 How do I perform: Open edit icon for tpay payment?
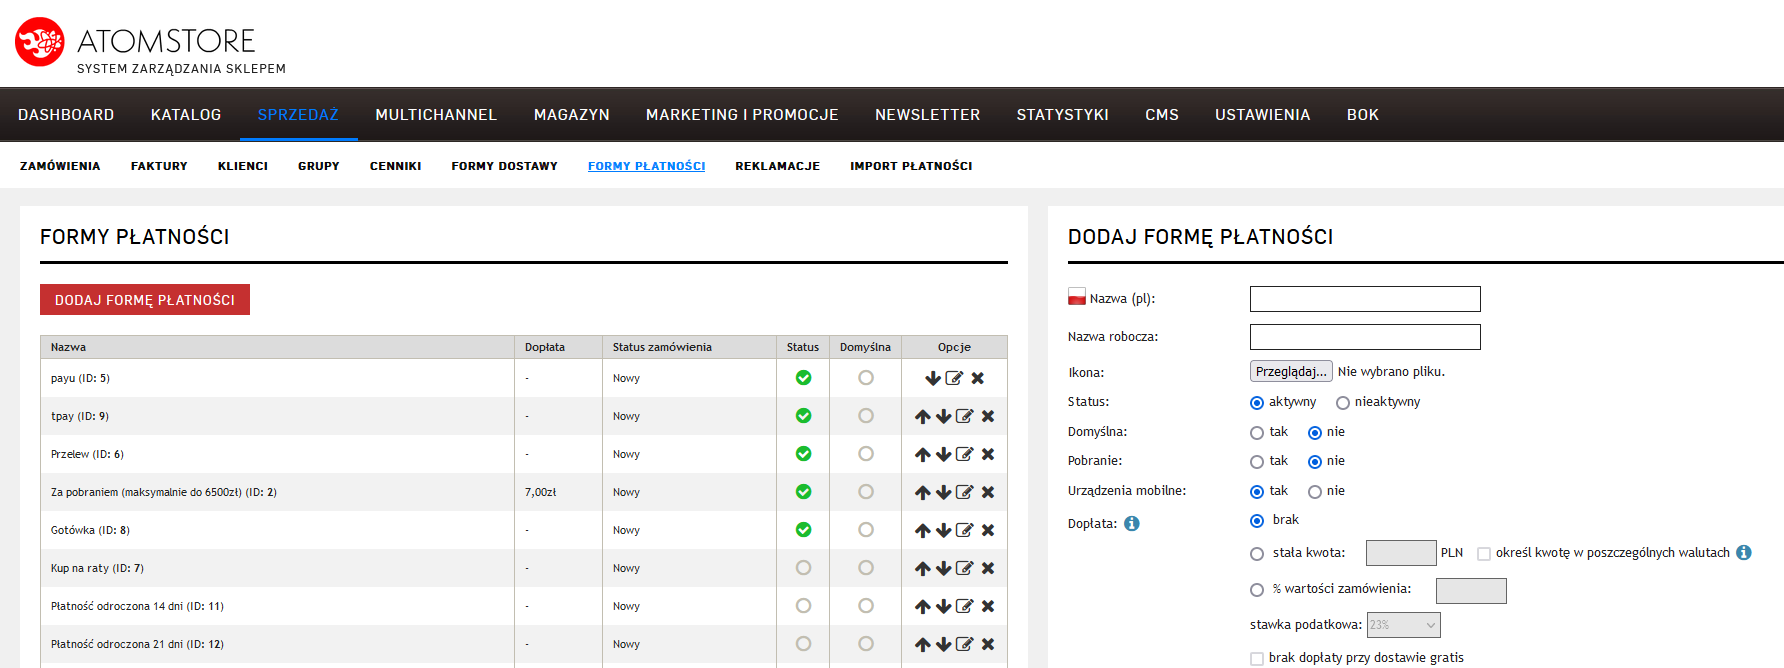click(x=964, y=416)
